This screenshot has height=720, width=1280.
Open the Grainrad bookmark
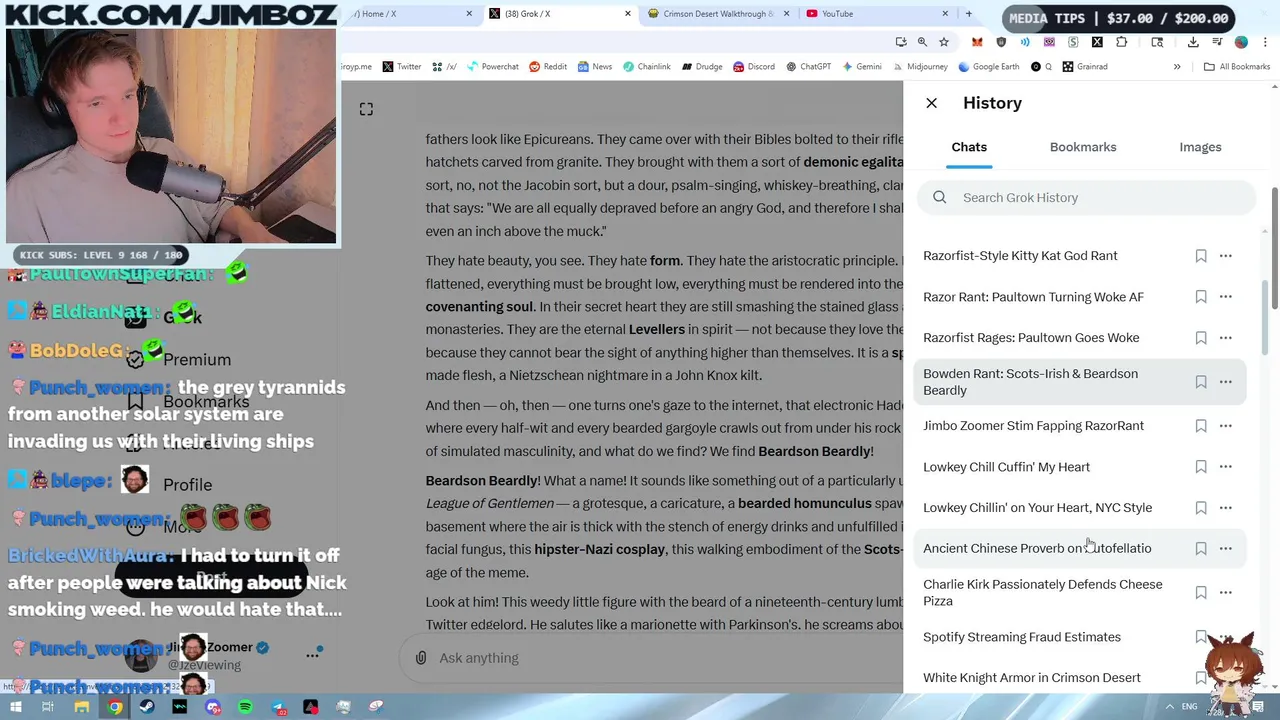(x=1085, y=67)
